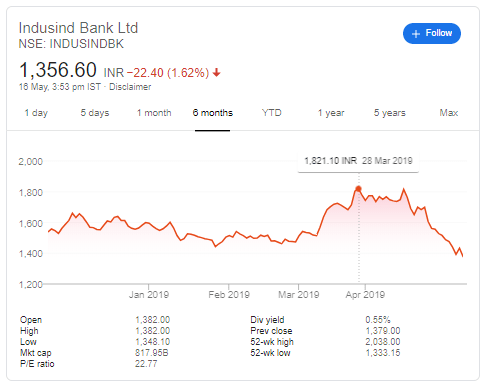Open the Disclaimer link
The image size is (491, 386).
[130, 87]
